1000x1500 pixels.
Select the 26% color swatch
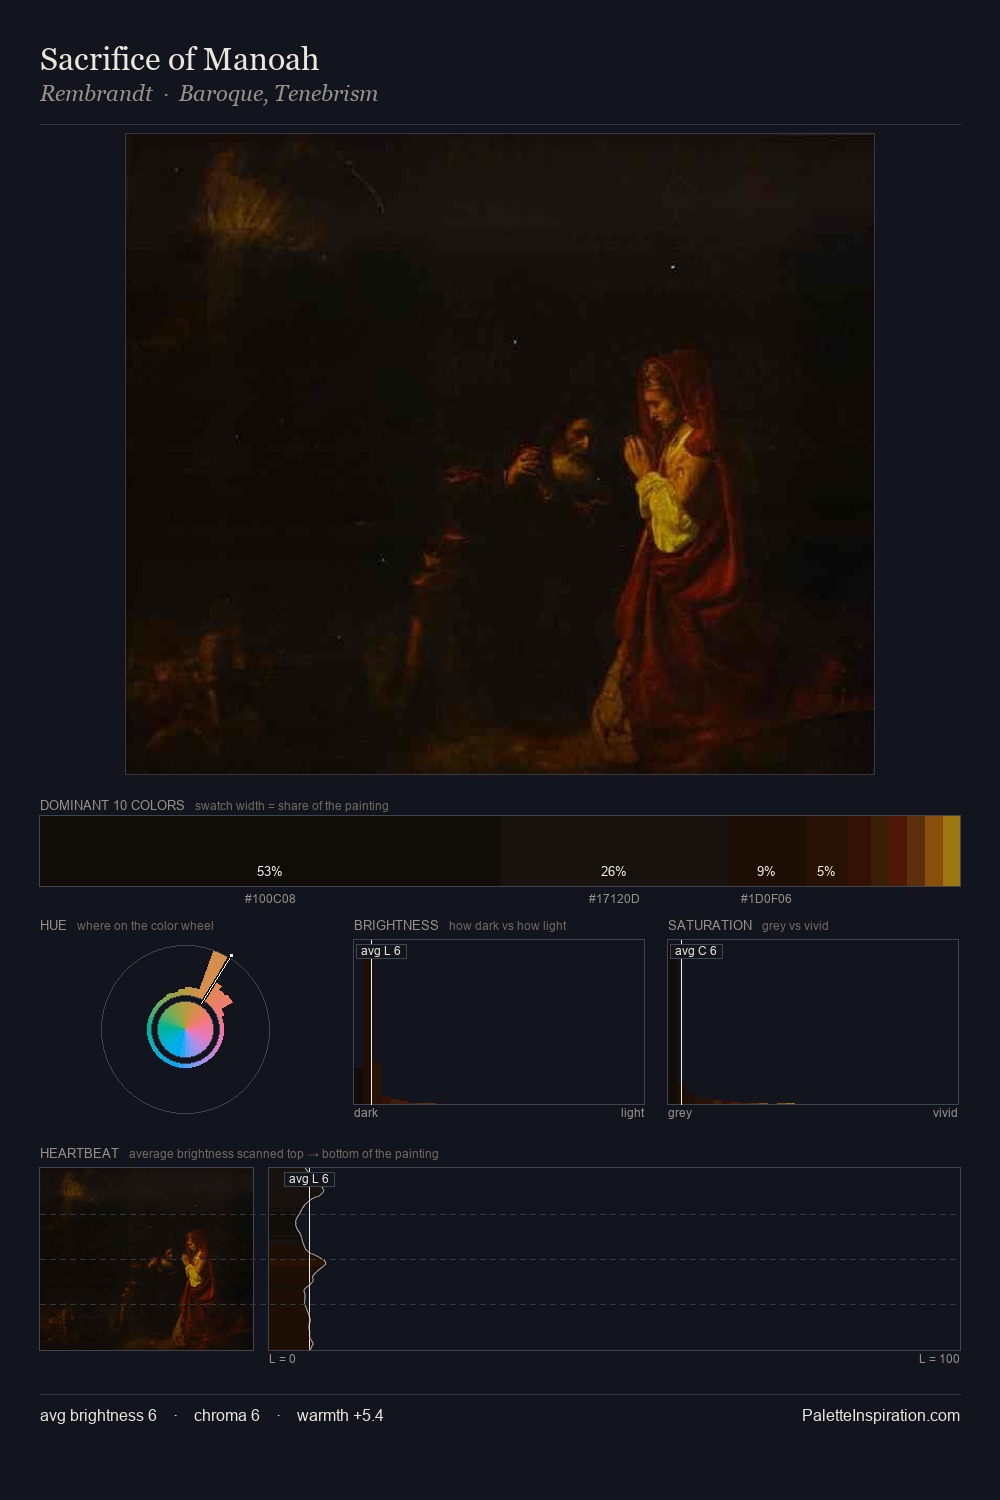click(614, 851)
